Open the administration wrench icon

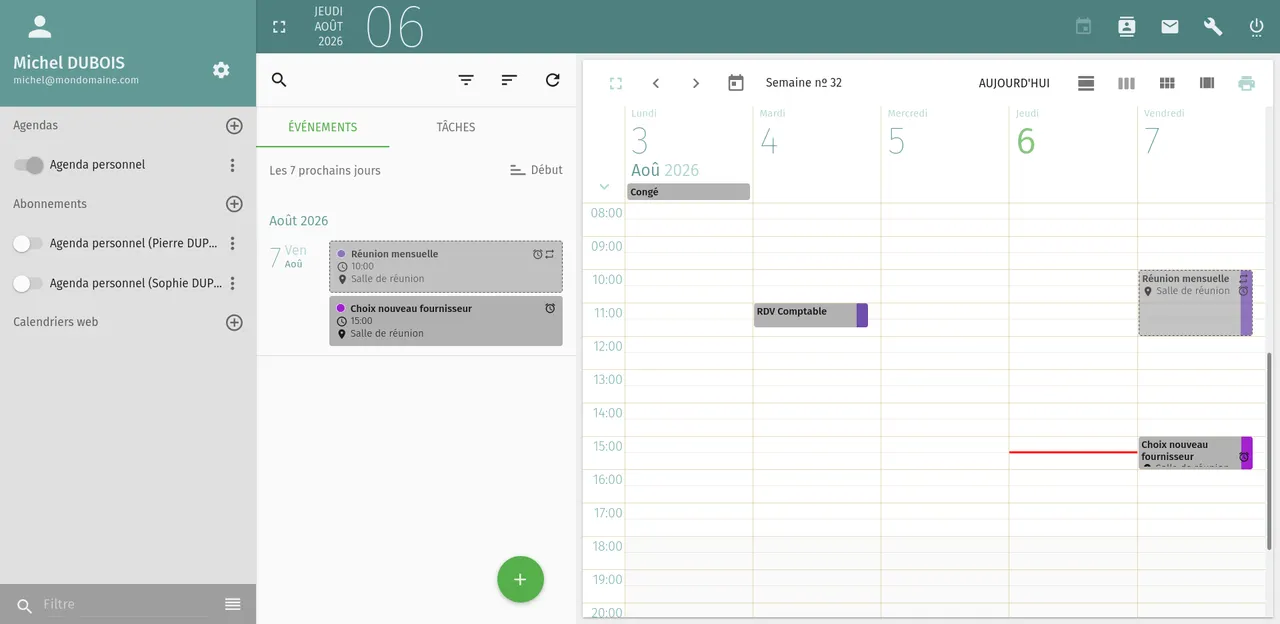click(1213, 27)
